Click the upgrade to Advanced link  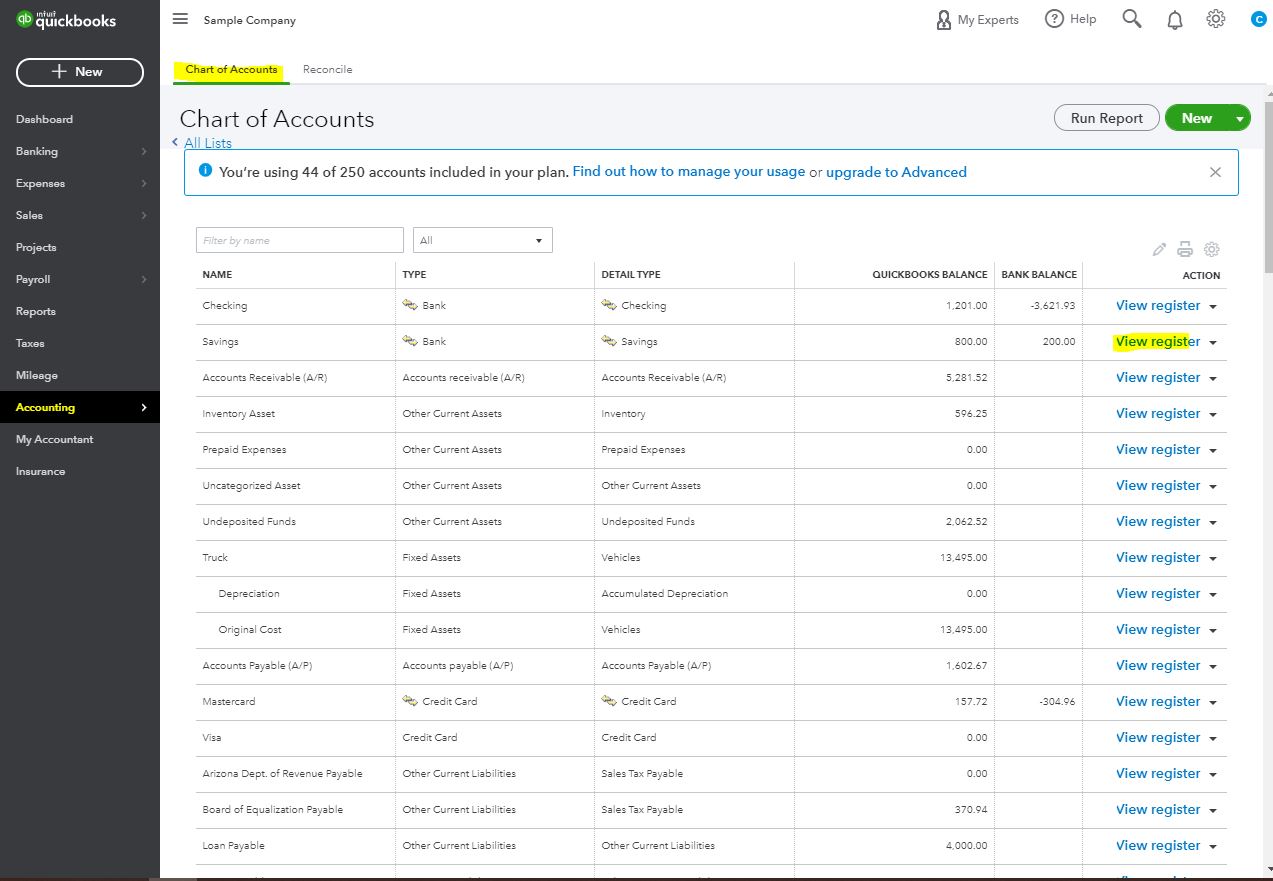896,172
